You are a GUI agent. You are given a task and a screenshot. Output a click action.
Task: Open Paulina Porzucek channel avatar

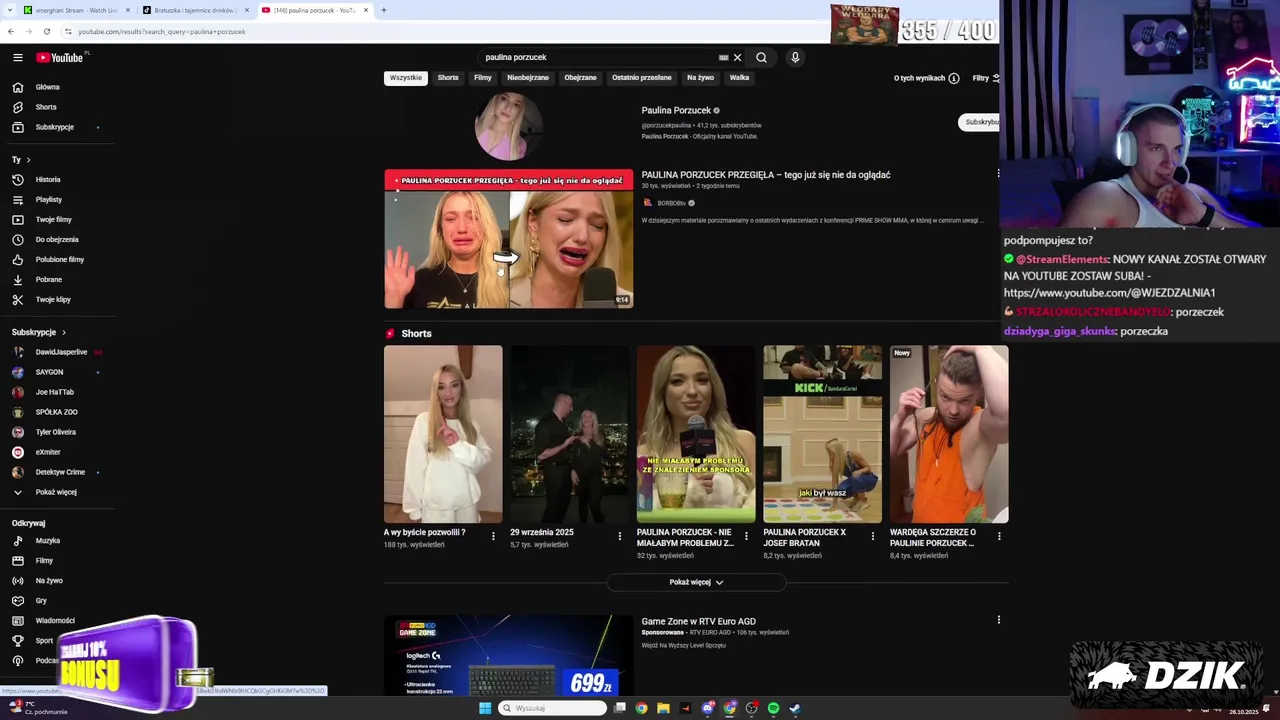click(x=508, y=127)
